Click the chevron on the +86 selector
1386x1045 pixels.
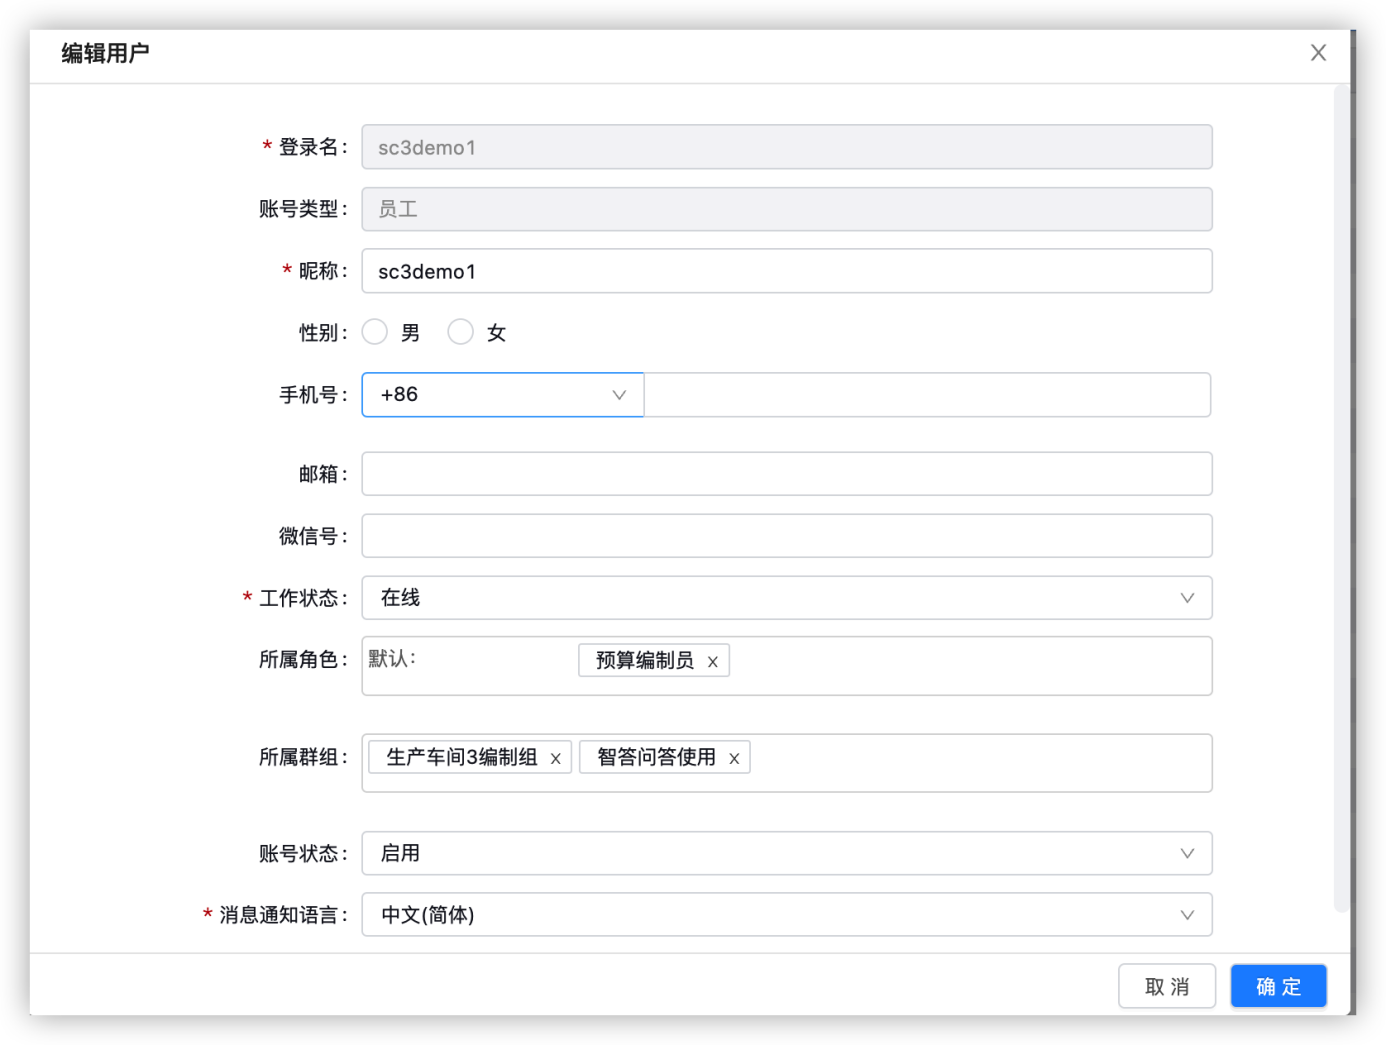[x=618, y=394]
